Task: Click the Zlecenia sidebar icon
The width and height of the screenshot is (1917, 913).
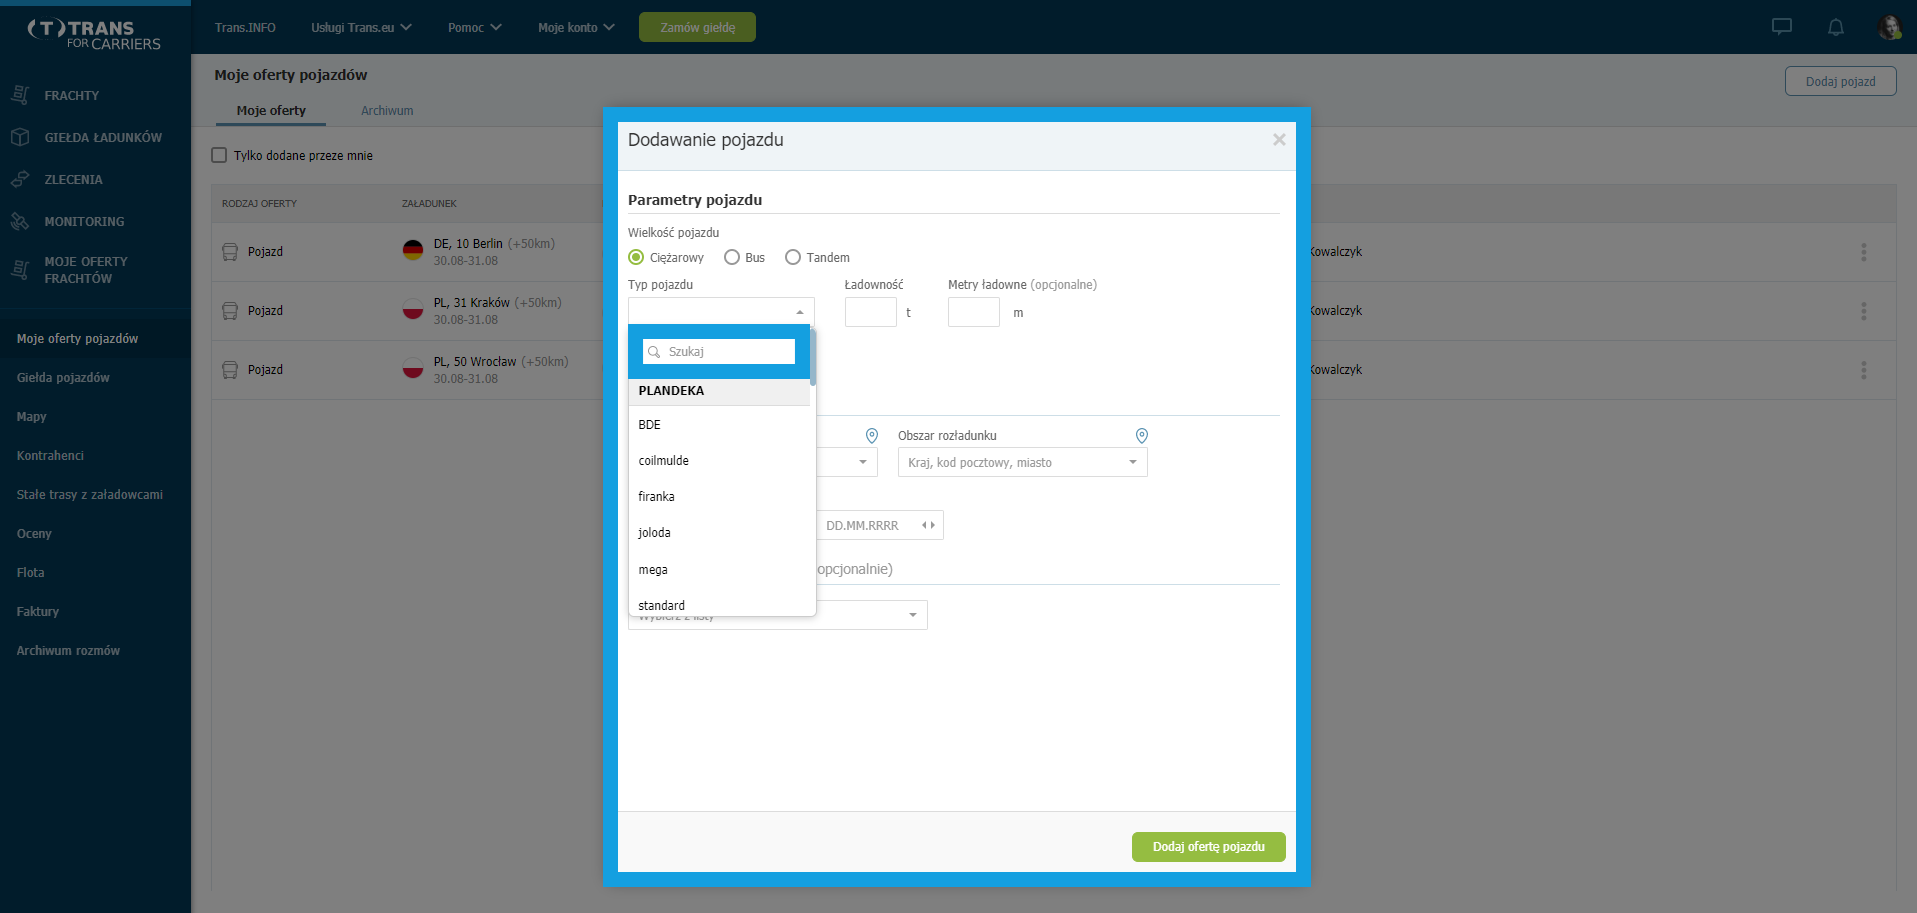Action: click(20, 179)
